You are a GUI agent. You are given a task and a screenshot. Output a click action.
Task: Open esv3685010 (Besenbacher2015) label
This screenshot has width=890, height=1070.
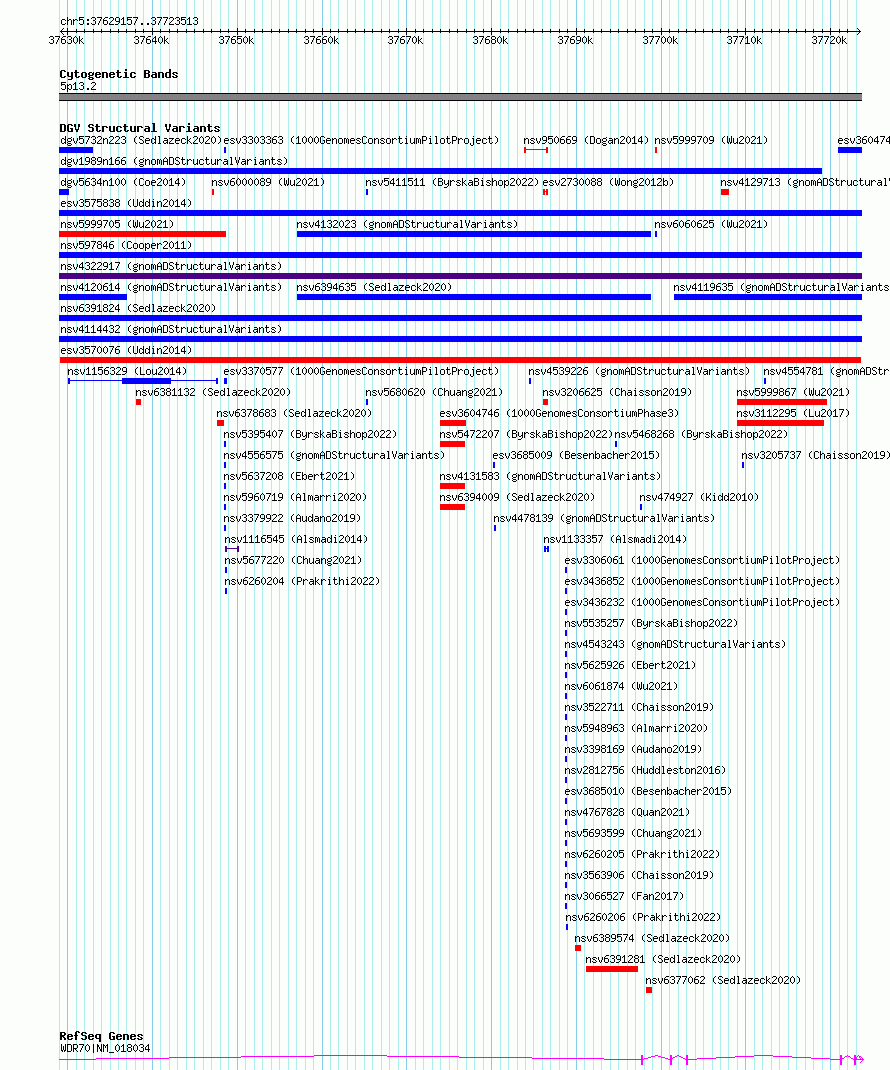click(648, 792)
